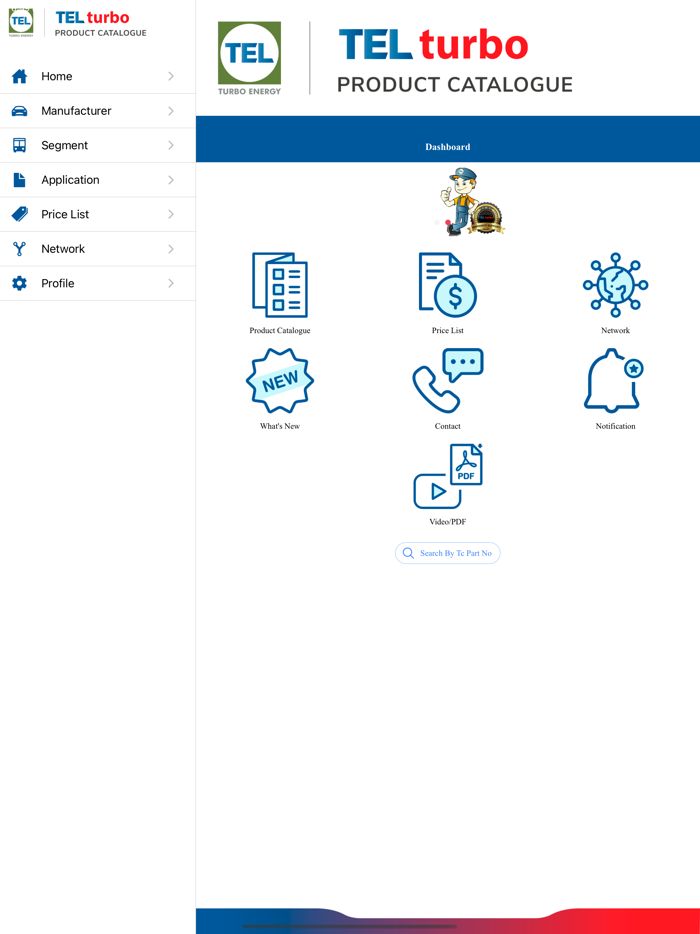The image size is (700, 934).
Task: Select Profile in the sidebar menu
Action: (98, 284)
